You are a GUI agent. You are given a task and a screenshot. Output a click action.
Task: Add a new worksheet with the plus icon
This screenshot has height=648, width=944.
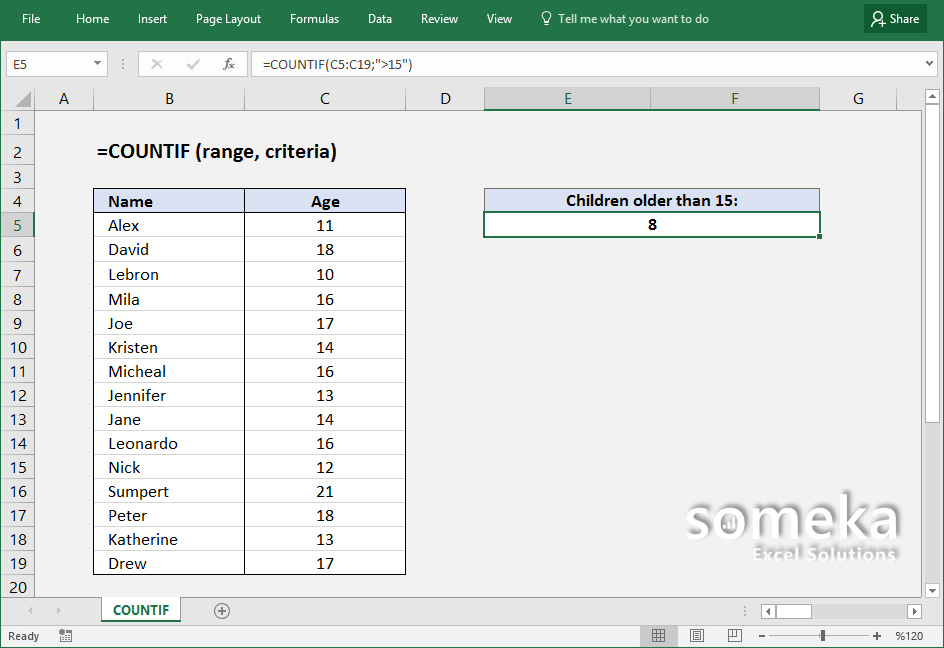(x=221, y=610)
